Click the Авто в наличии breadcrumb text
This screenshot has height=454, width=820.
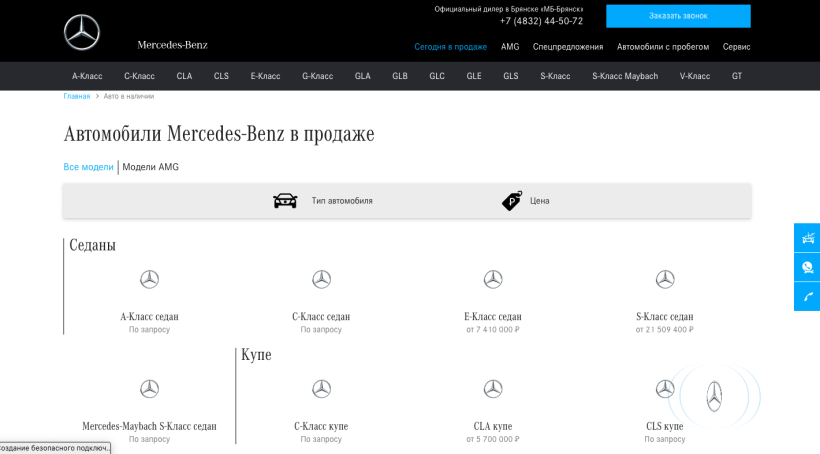tap(129, 96)
